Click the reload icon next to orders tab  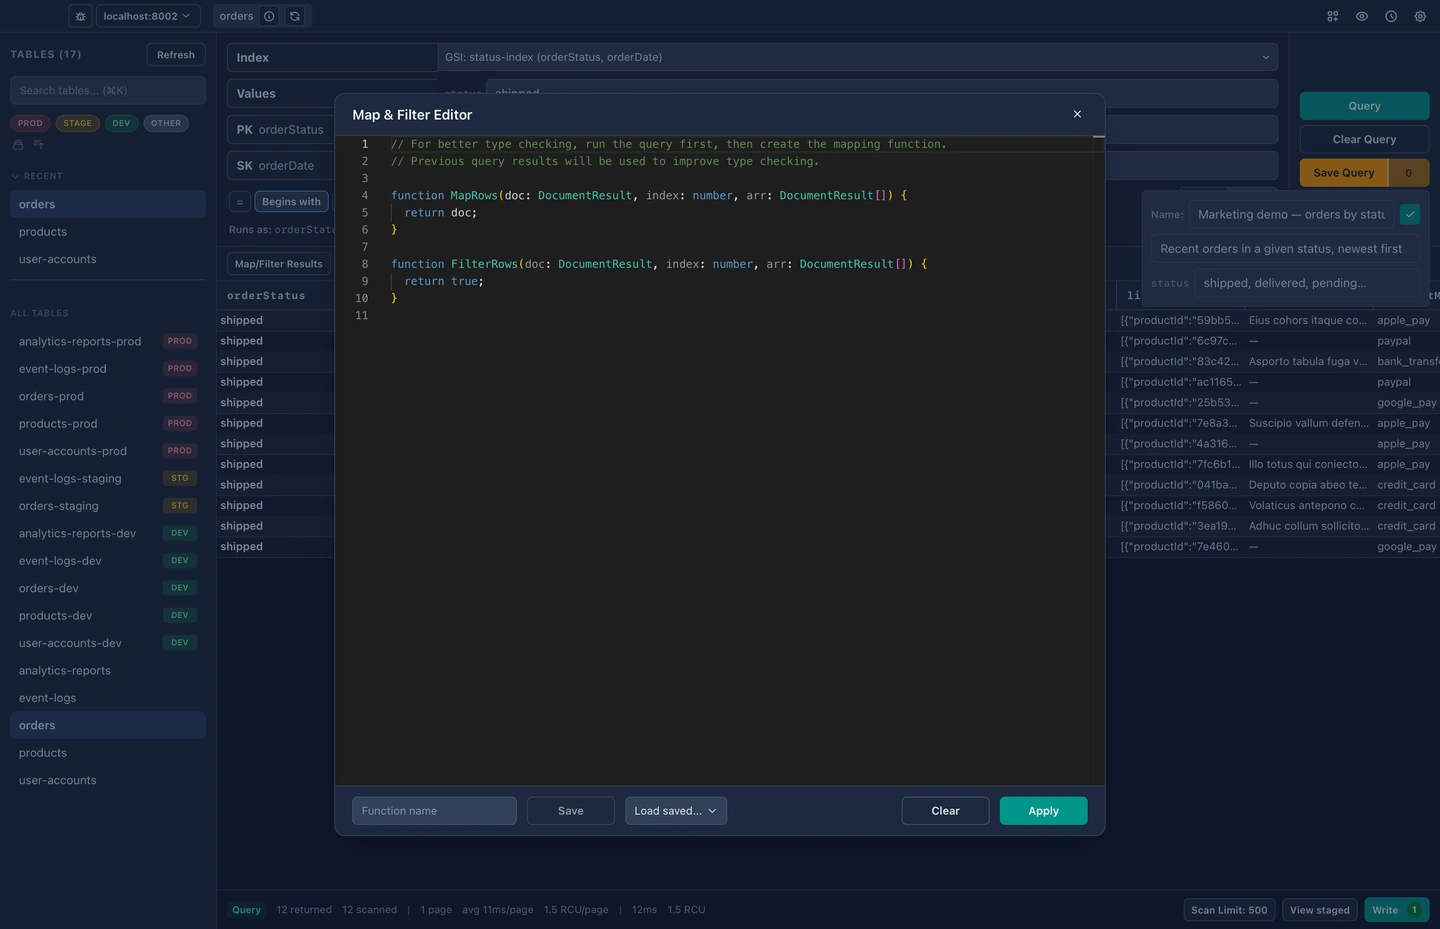(295, 16)
